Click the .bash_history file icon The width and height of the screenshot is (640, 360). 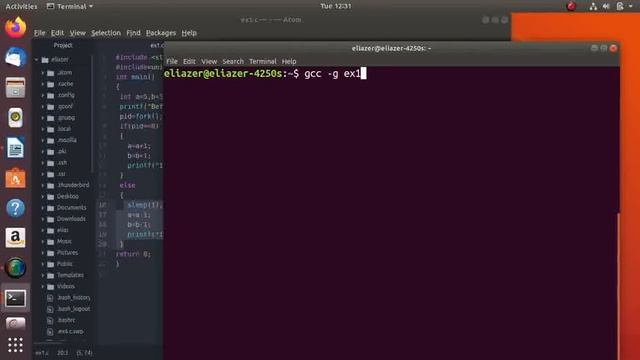[x=50, y=298]
